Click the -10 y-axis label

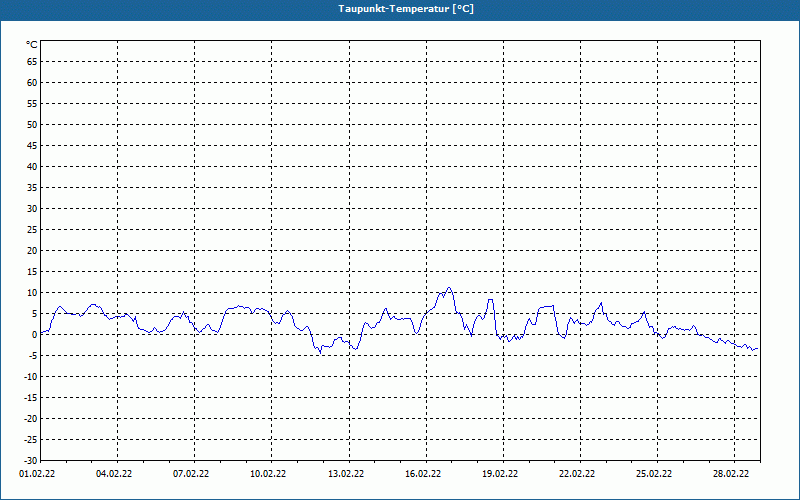point(31,377)
